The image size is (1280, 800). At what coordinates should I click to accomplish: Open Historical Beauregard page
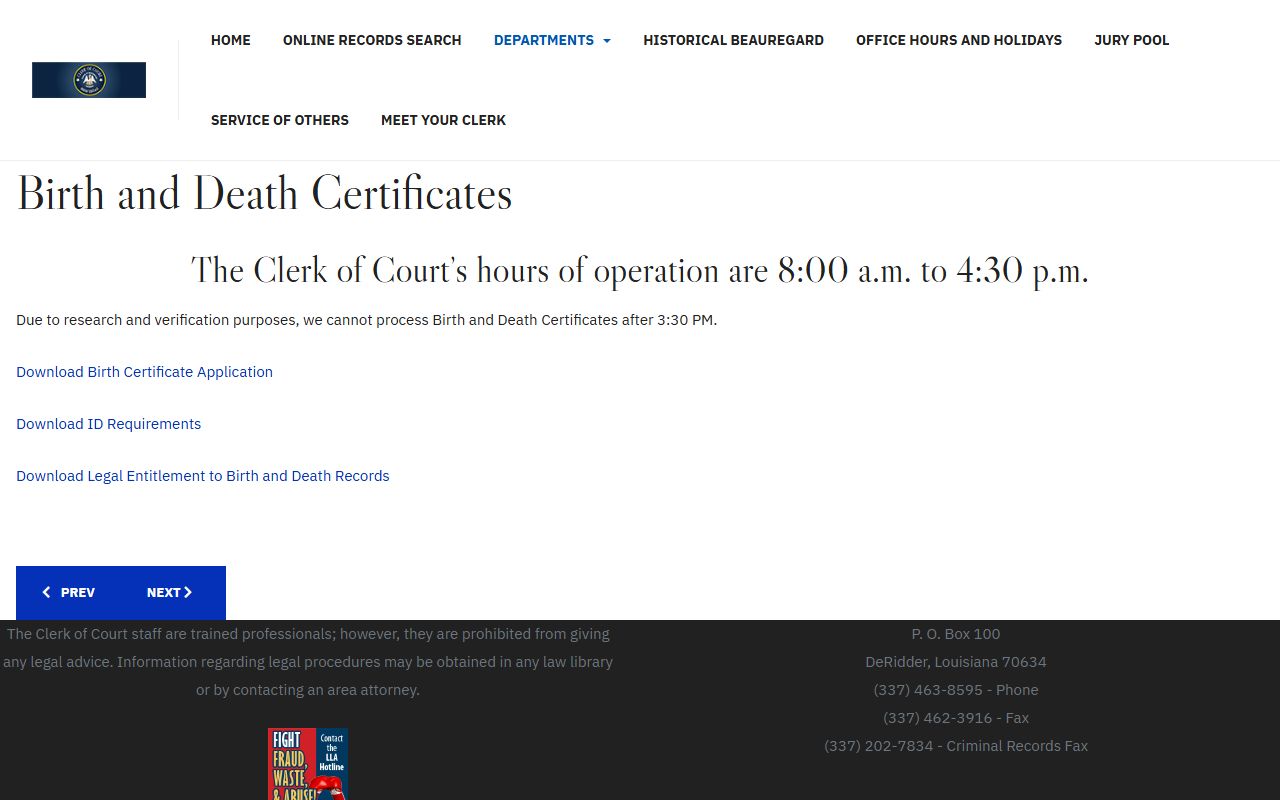point(733,40)
